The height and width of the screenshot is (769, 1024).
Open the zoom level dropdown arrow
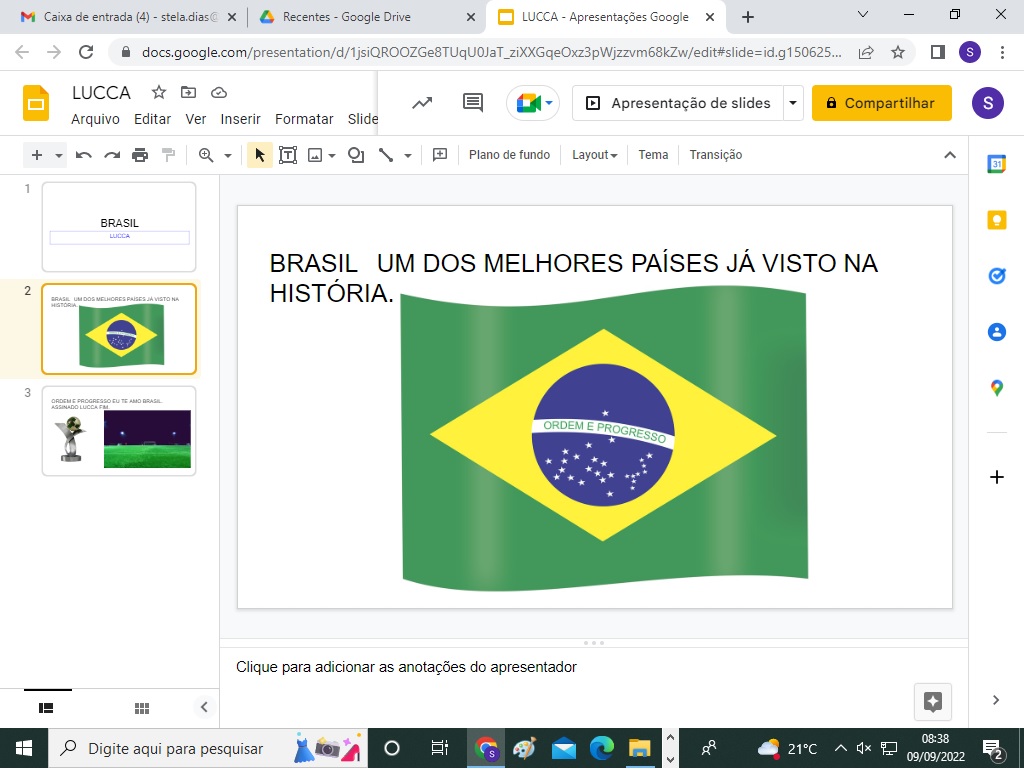click(228, 155)
